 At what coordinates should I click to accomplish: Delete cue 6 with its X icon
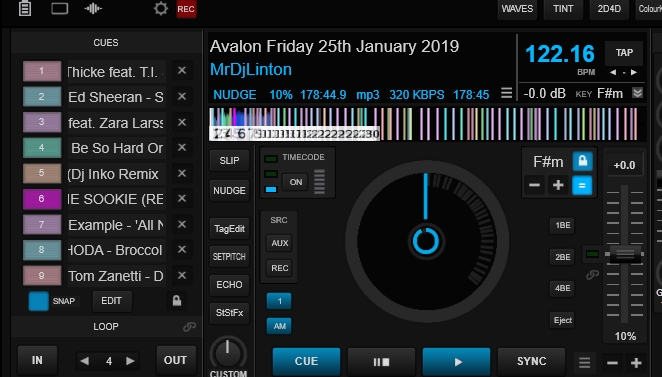pos(182,198)
